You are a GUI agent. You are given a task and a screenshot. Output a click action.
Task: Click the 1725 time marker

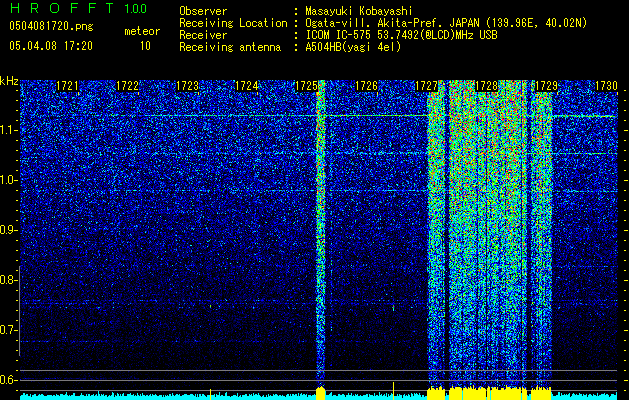(306, 86)
